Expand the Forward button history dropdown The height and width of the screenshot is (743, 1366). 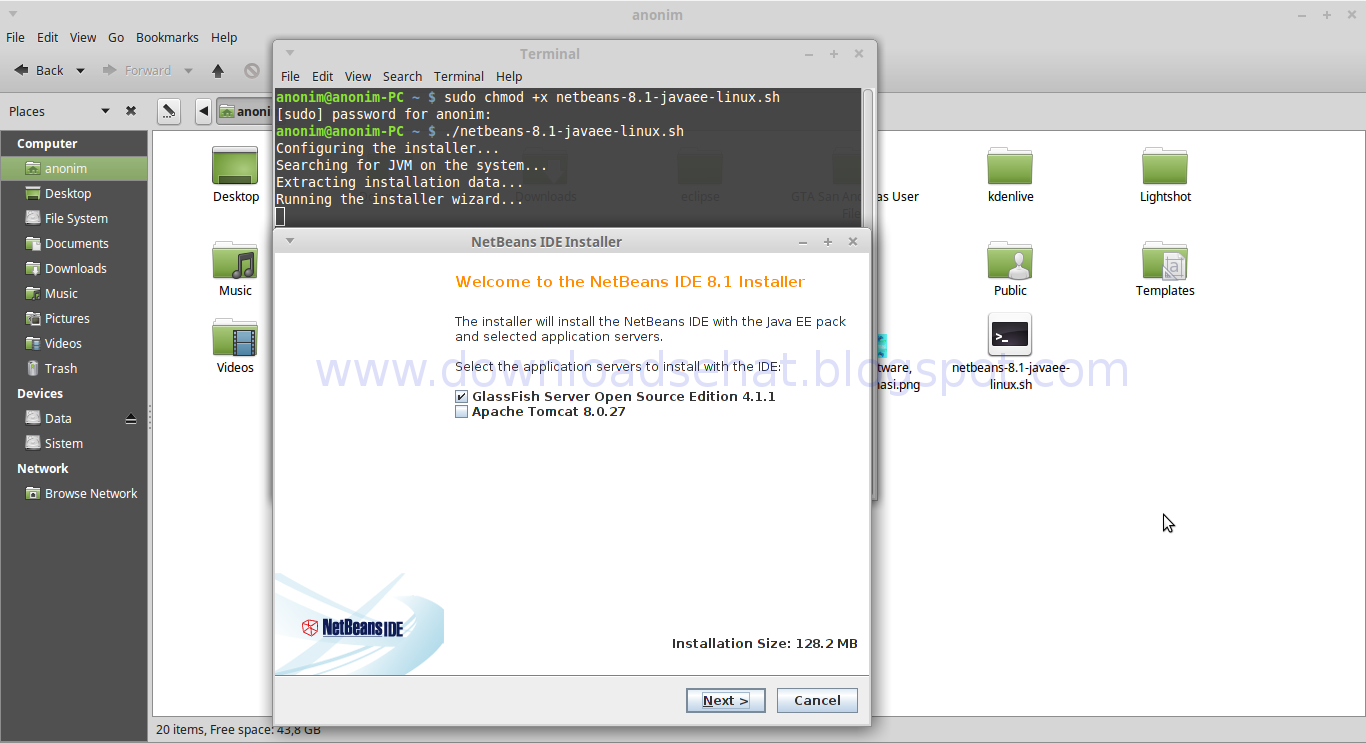(188, 70)
